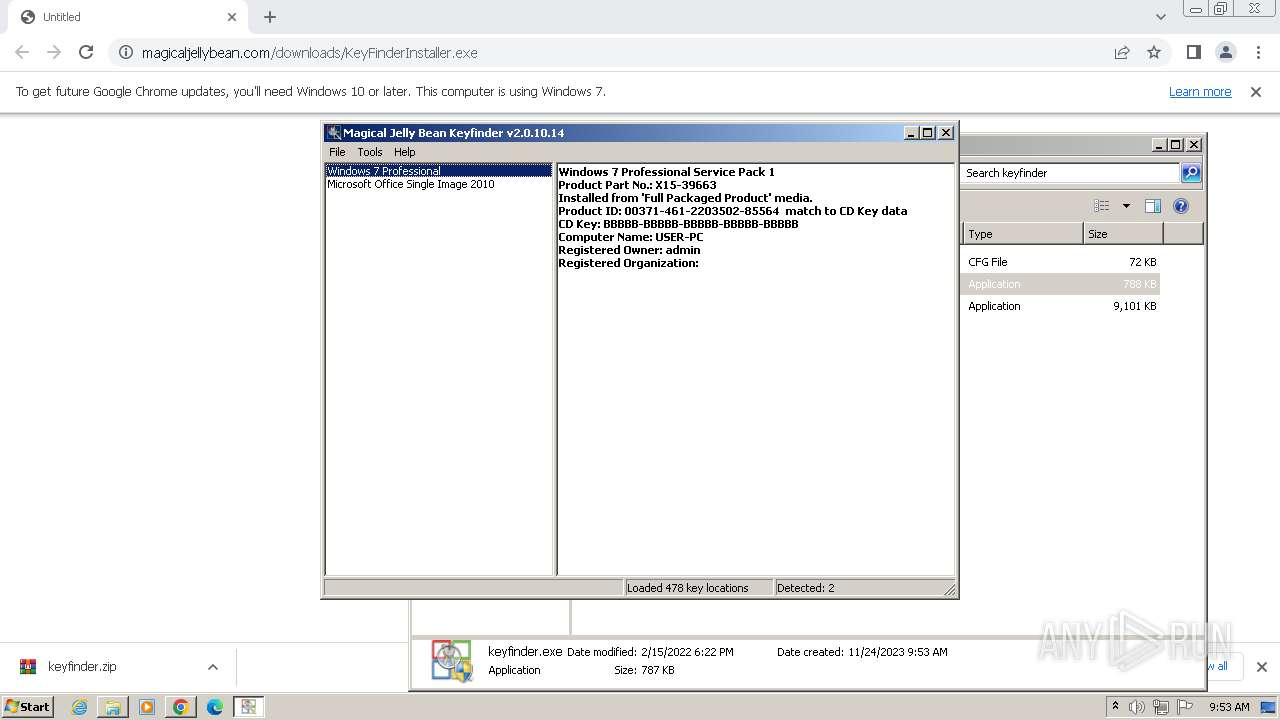Open Windows Explorer from the taskbar
This screenshot has height=720, width=1280.
click(113, 707)
